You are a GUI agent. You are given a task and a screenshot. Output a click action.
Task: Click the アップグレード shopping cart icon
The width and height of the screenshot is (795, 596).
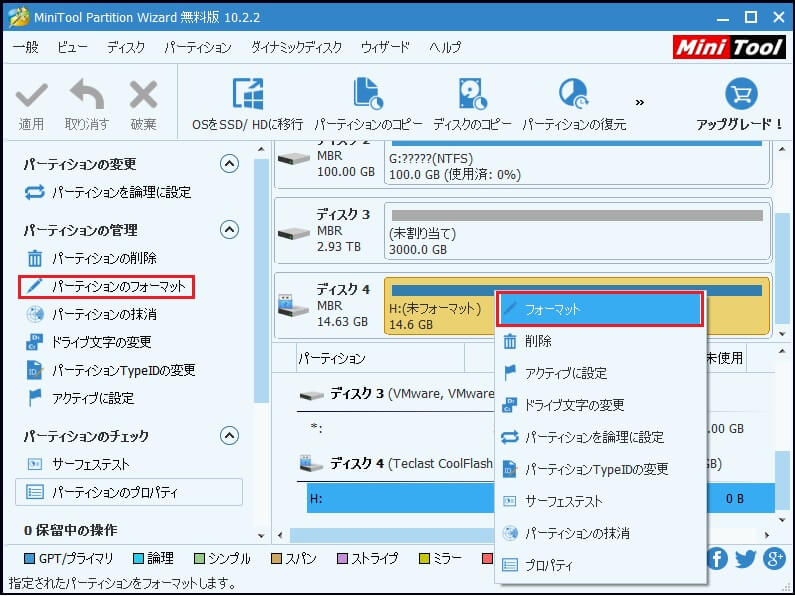741,94
